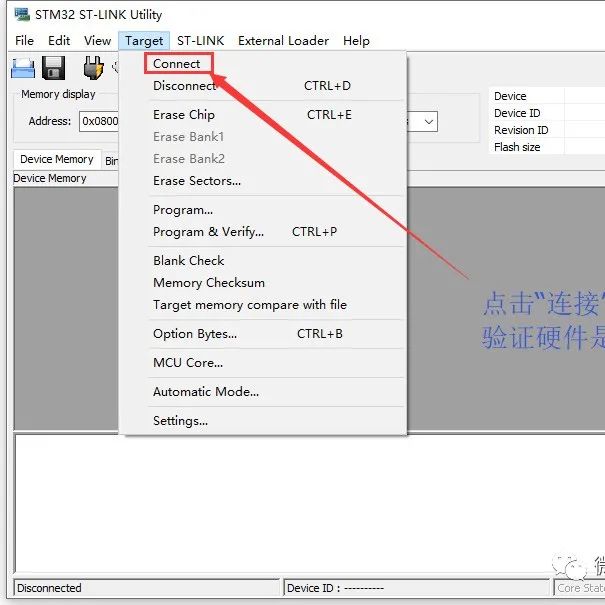Open the View menu

[97, 41]
